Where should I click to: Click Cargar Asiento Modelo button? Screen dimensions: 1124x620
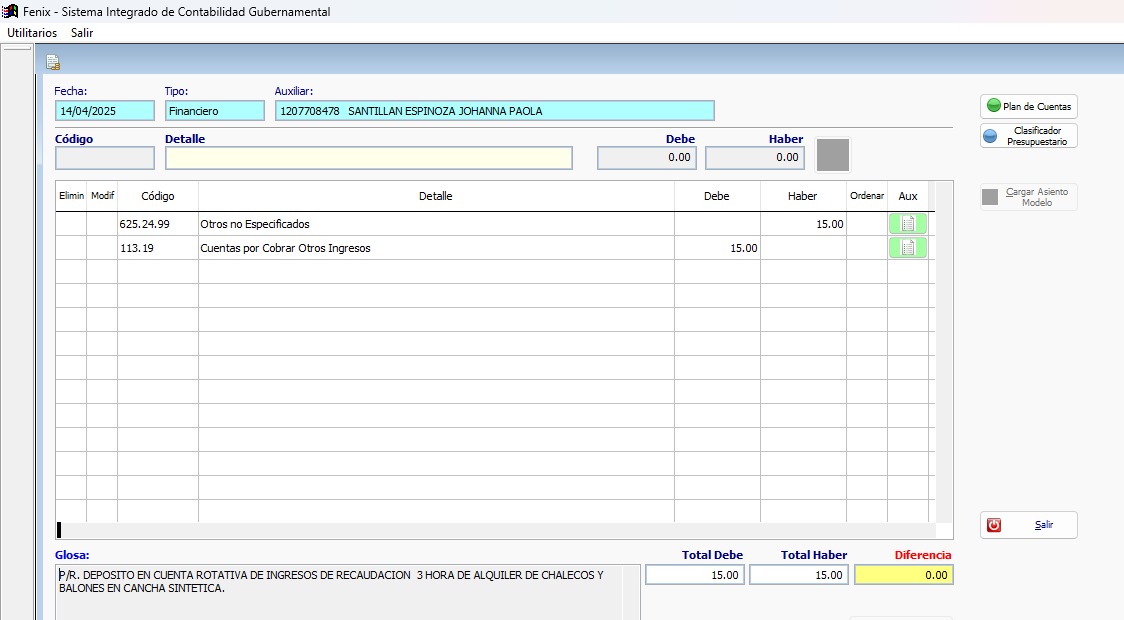[x=1028, y=197]
